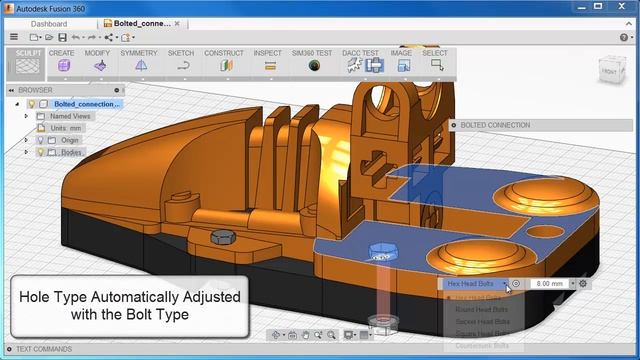This screenshot has width=640, height=360.
Task: Click the ViewCube FRONT face
Action: pos(609,71)
